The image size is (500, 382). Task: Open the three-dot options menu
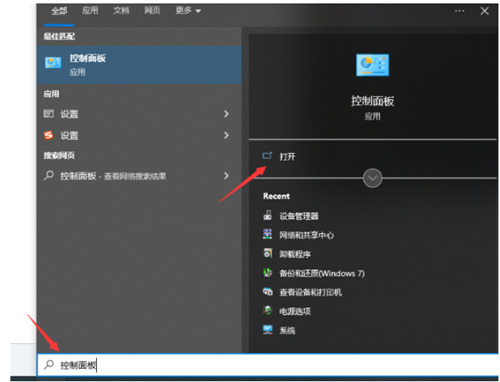click(459, 11)
